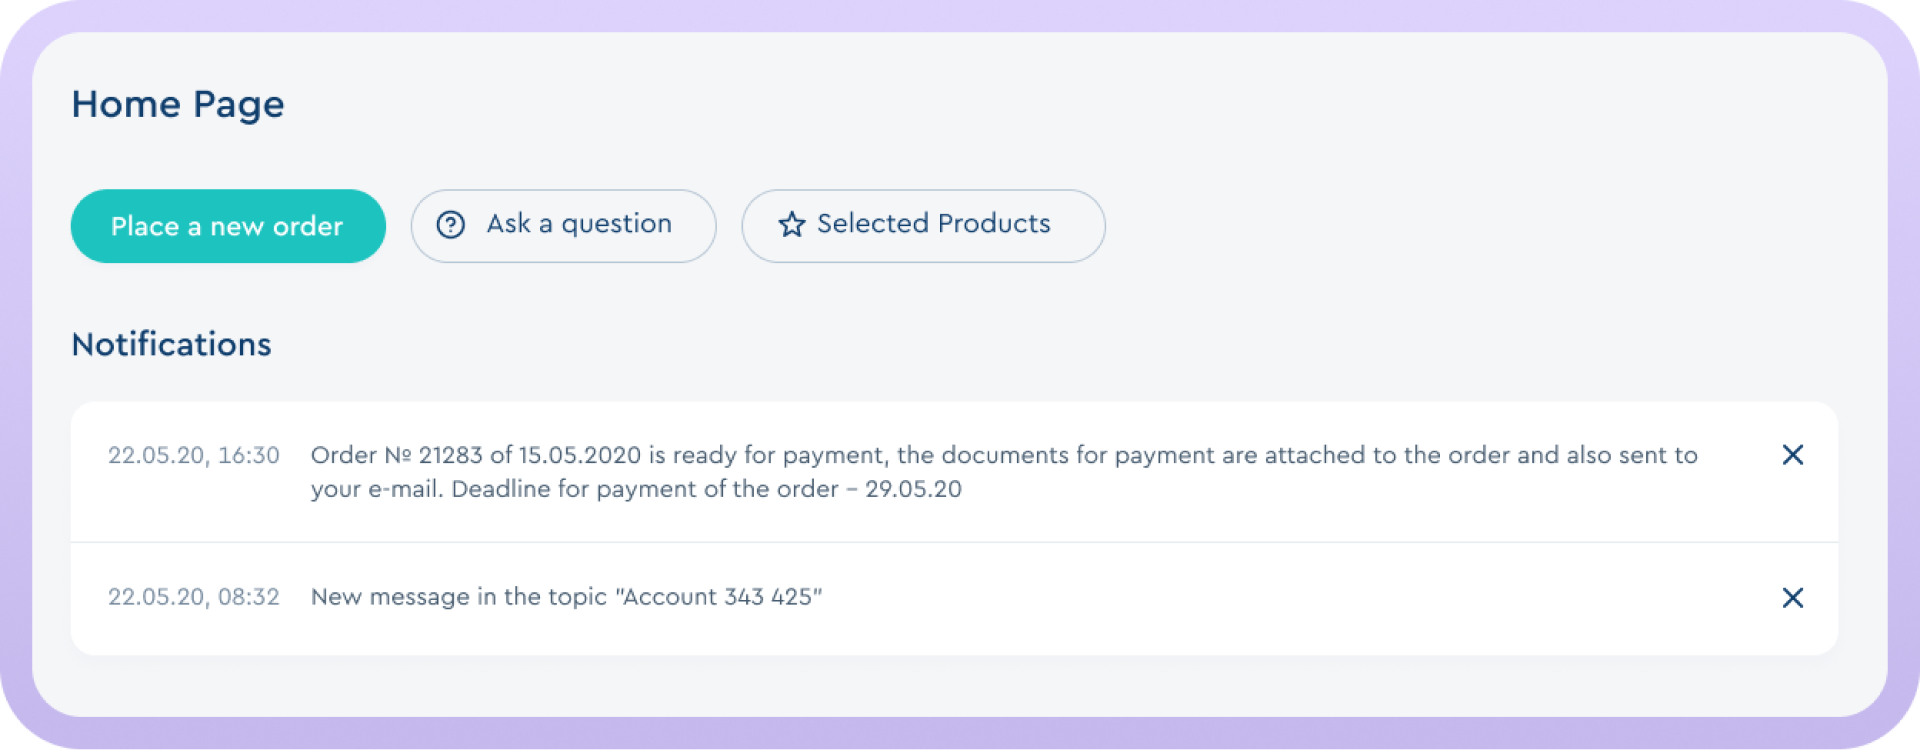This screenshot has height=750, width=1920.
Task: Click the 22.05.20, 08:32 timestamp
Action: 194,597
